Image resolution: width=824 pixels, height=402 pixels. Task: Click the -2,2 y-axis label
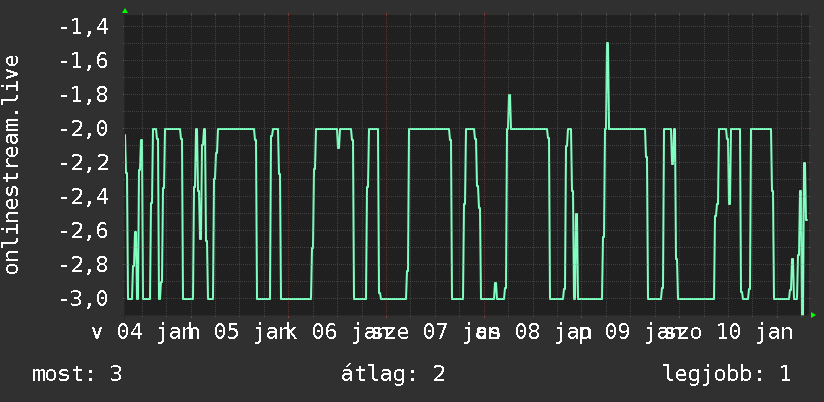(84, 163)
